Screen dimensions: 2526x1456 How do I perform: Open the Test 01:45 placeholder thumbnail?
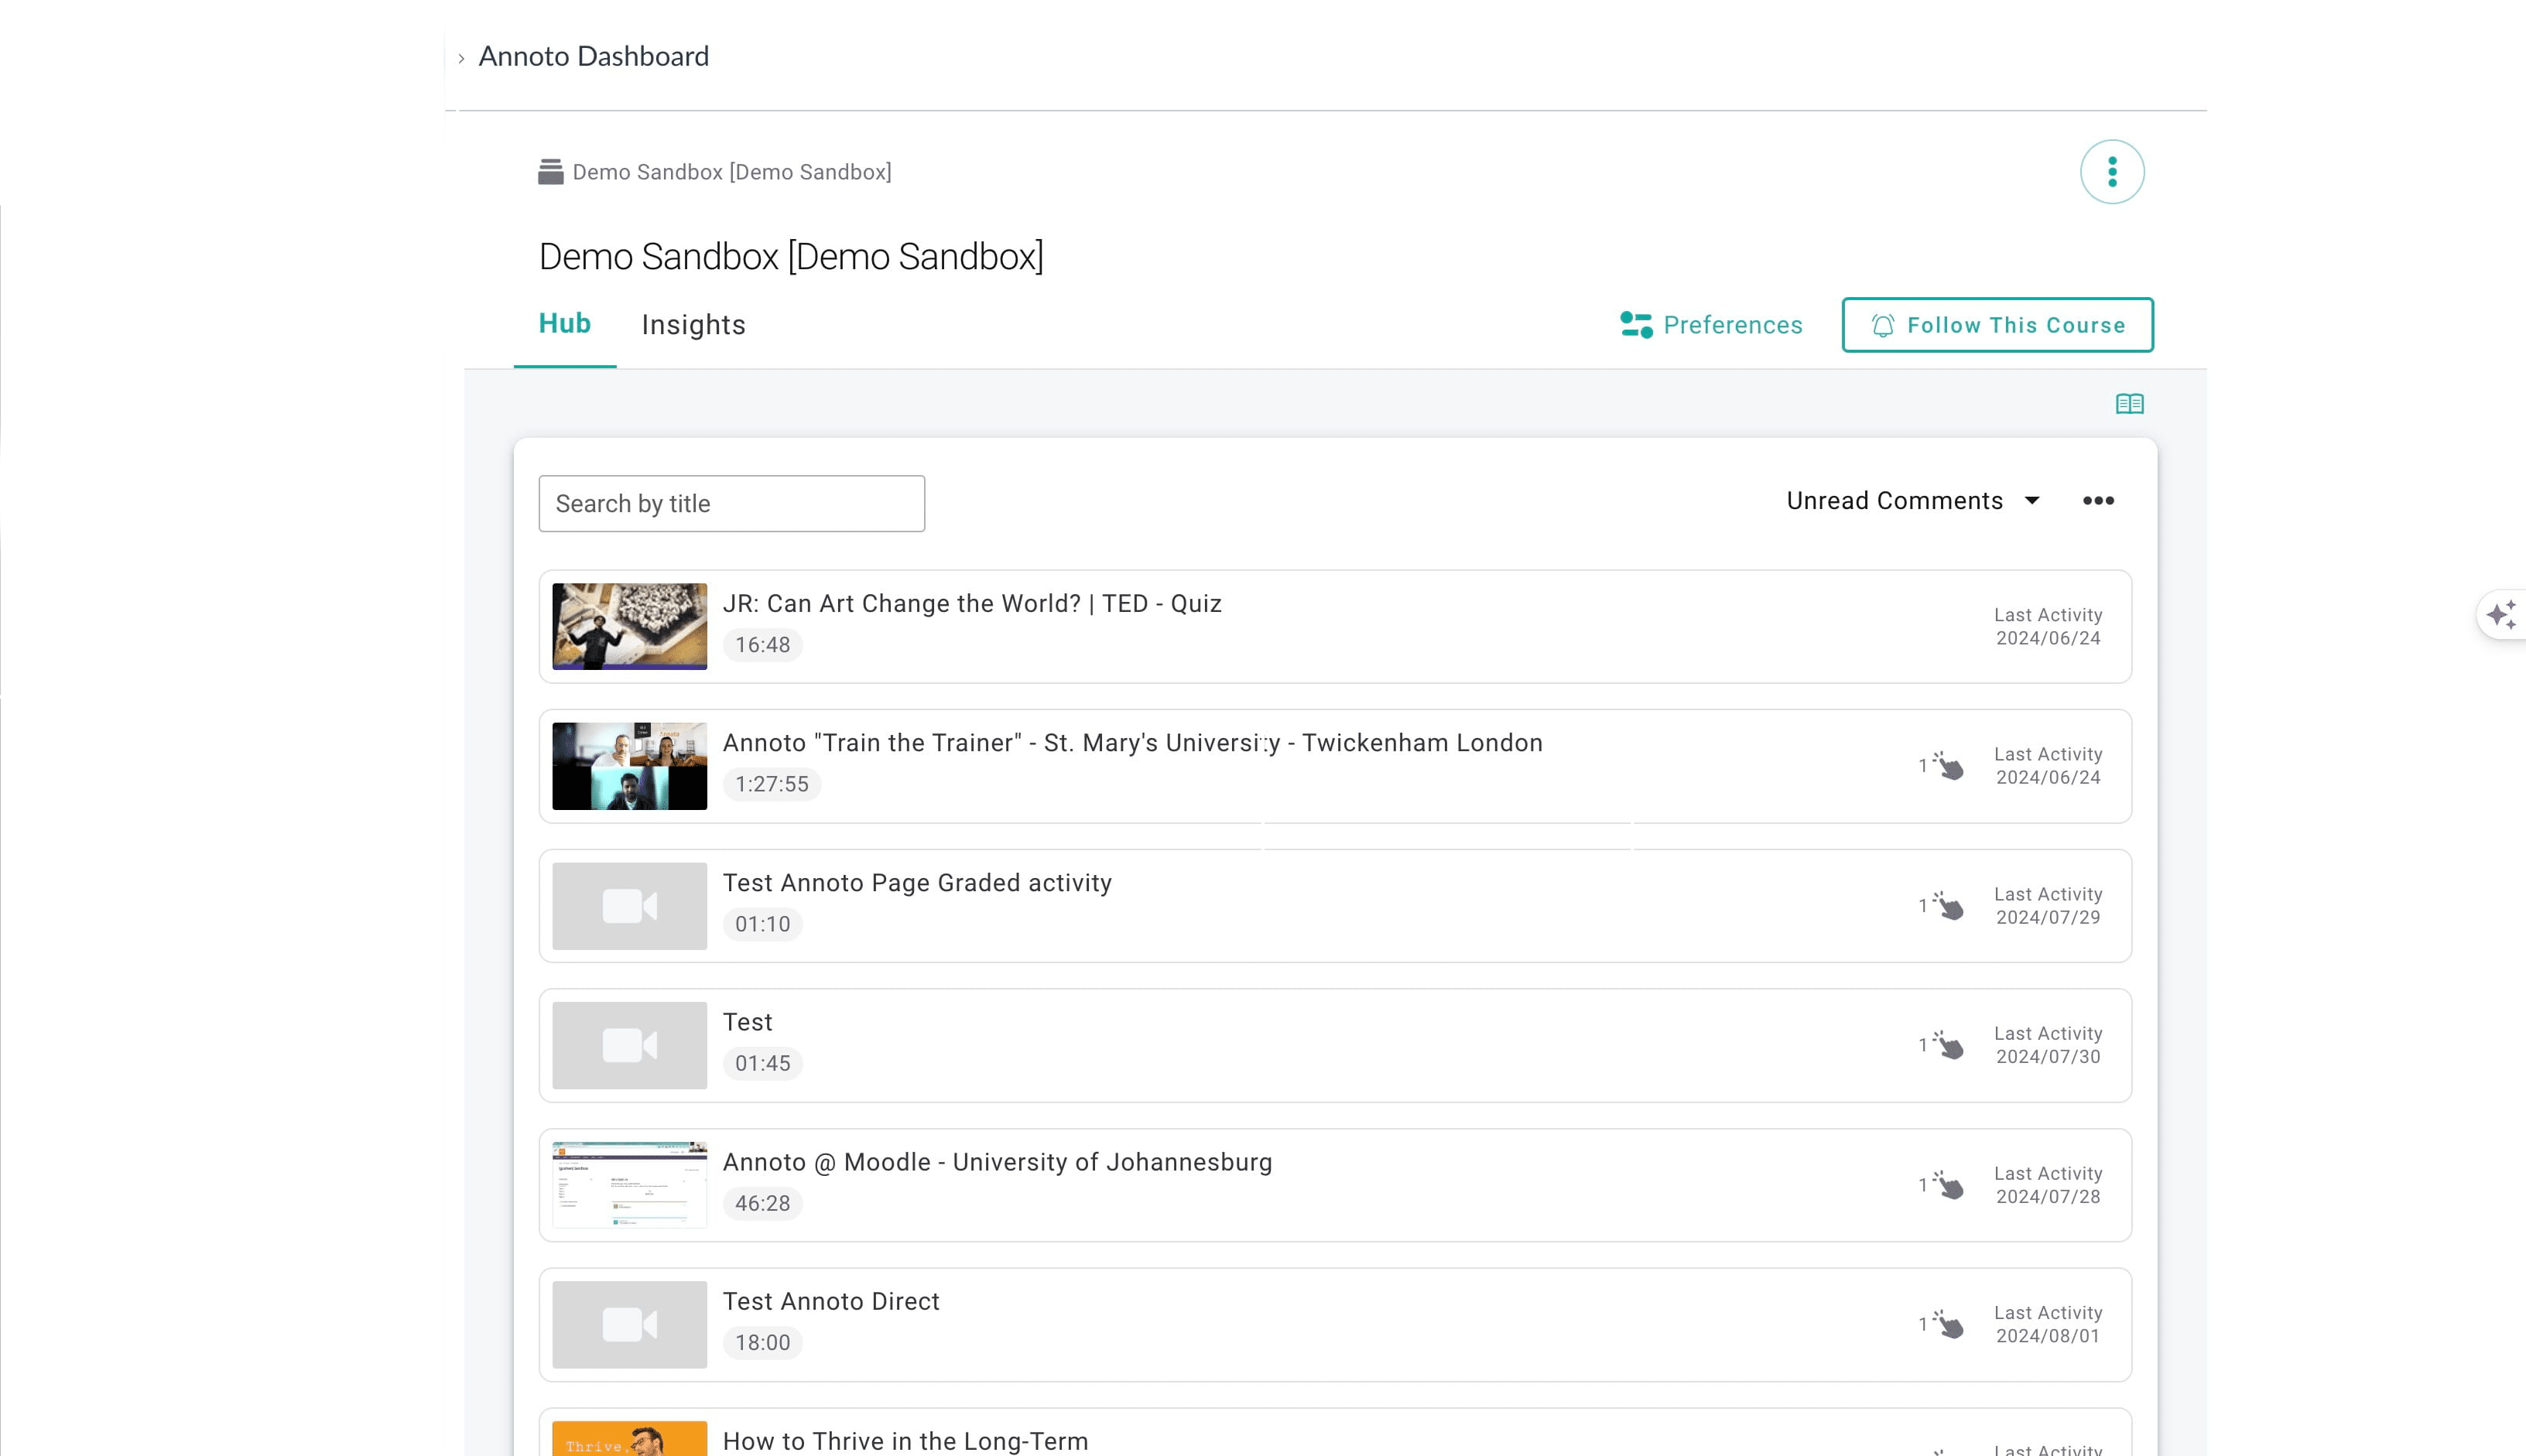tap(629, 1045)
